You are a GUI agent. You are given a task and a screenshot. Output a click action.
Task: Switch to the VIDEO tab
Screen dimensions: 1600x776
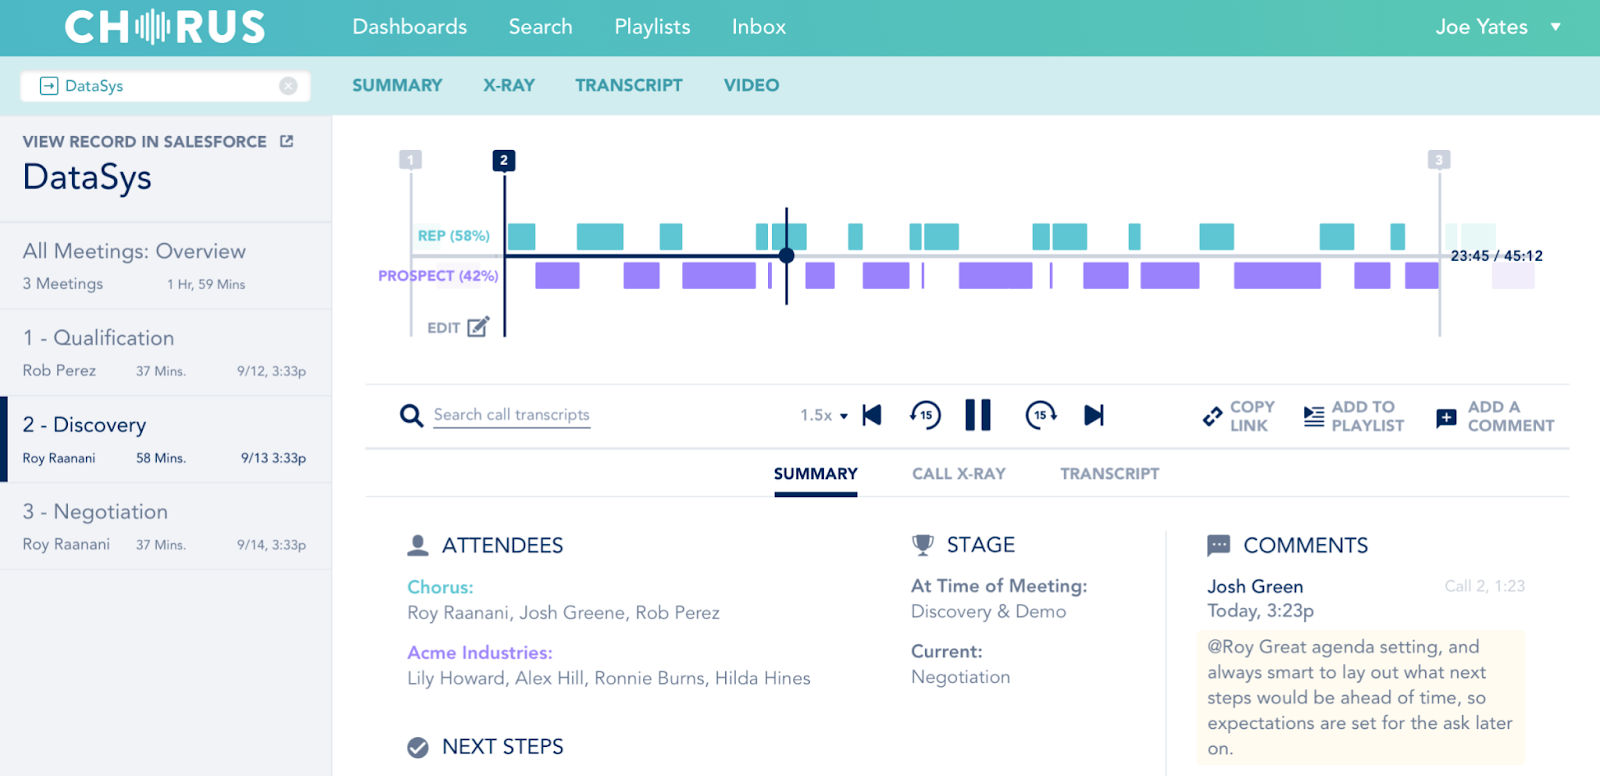point(751,85)
